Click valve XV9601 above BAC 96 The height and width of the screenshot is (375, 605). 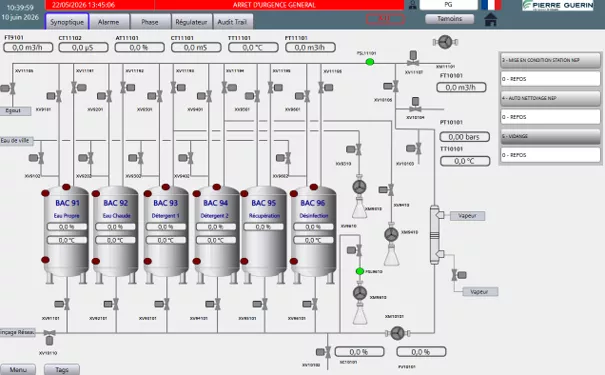302,96
